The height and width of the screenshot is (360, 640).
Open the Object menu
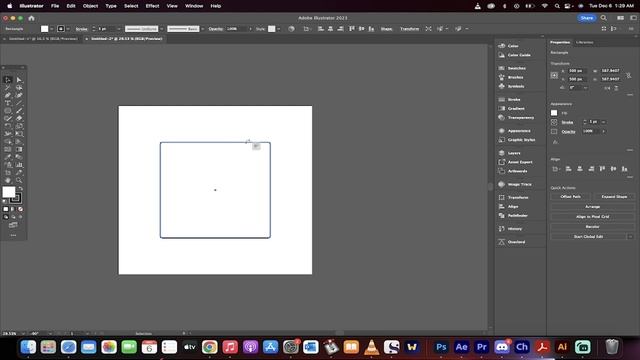(90, 6)
